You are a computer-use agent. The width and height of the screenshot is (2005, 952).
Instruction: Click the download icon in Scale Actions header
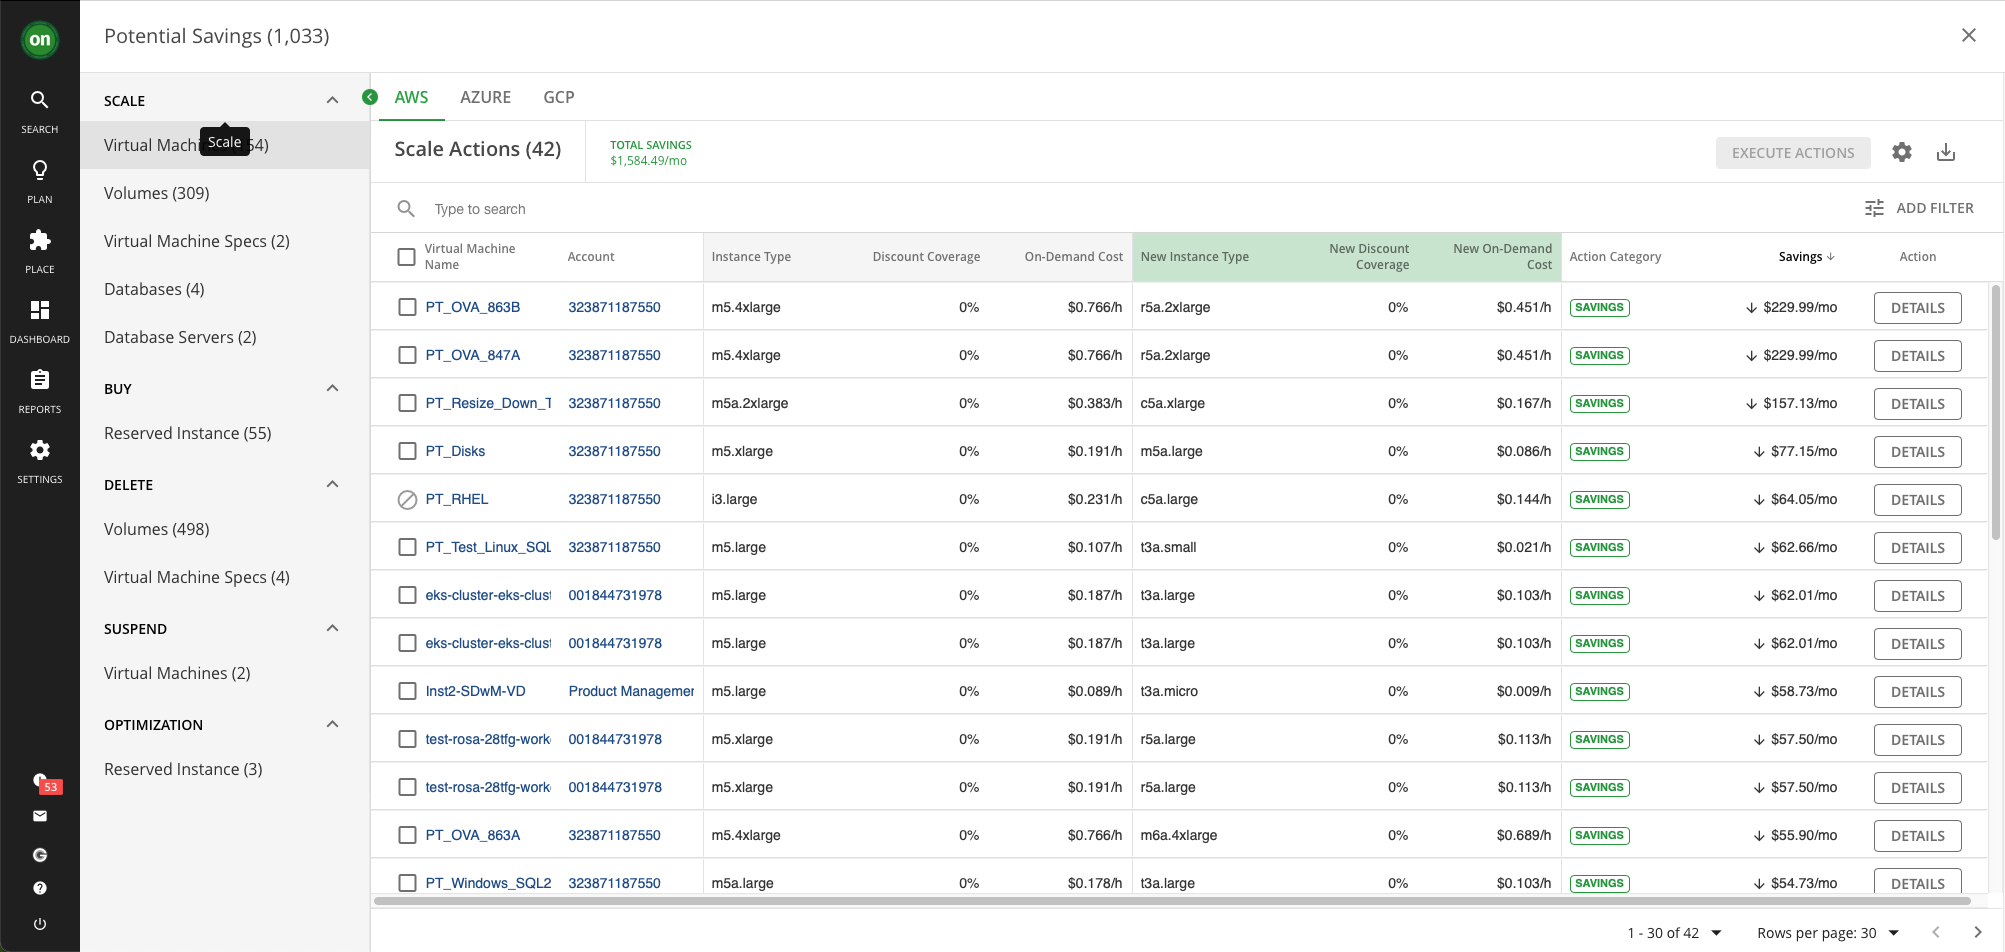coord(1945,153)
